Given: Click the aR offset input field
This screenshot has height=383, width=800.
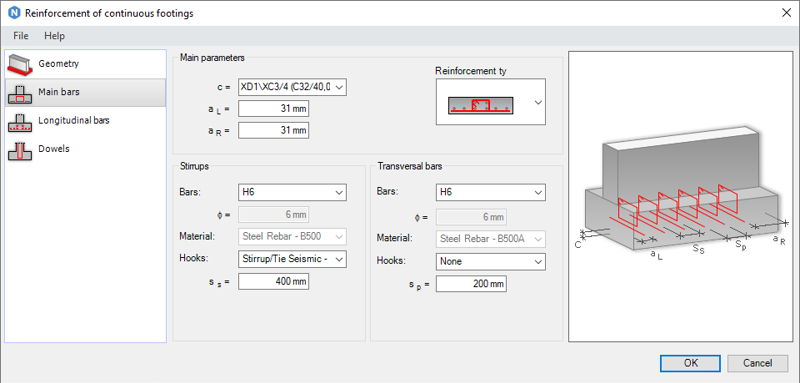Looking at the screenshot, I should tap(273, 131).
